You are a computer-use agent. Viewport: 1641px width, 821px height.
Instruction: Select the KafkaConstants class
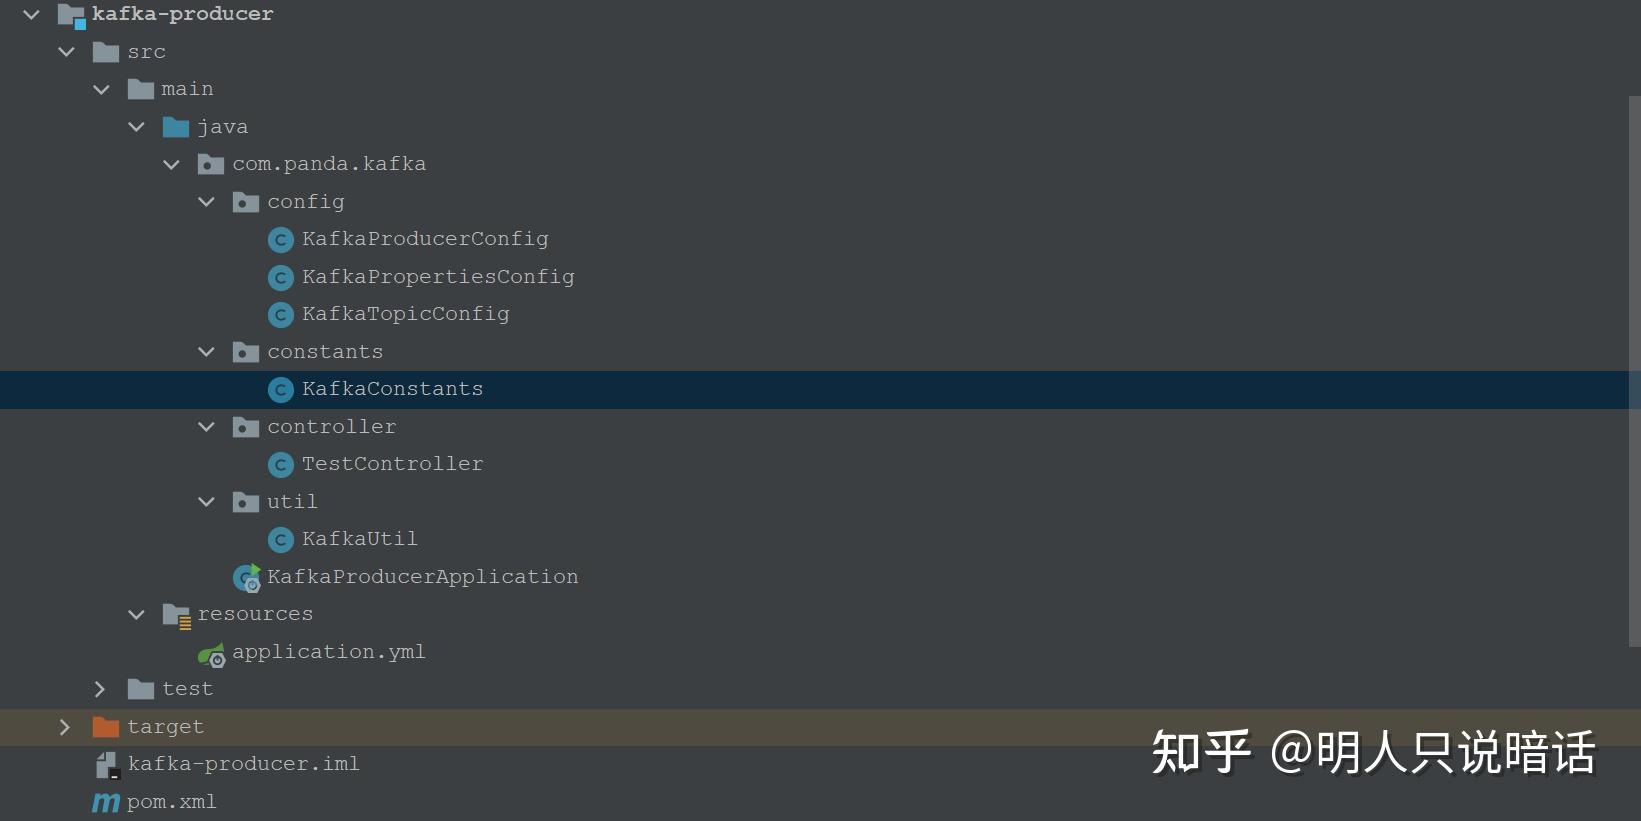click(x=392, y=389)
